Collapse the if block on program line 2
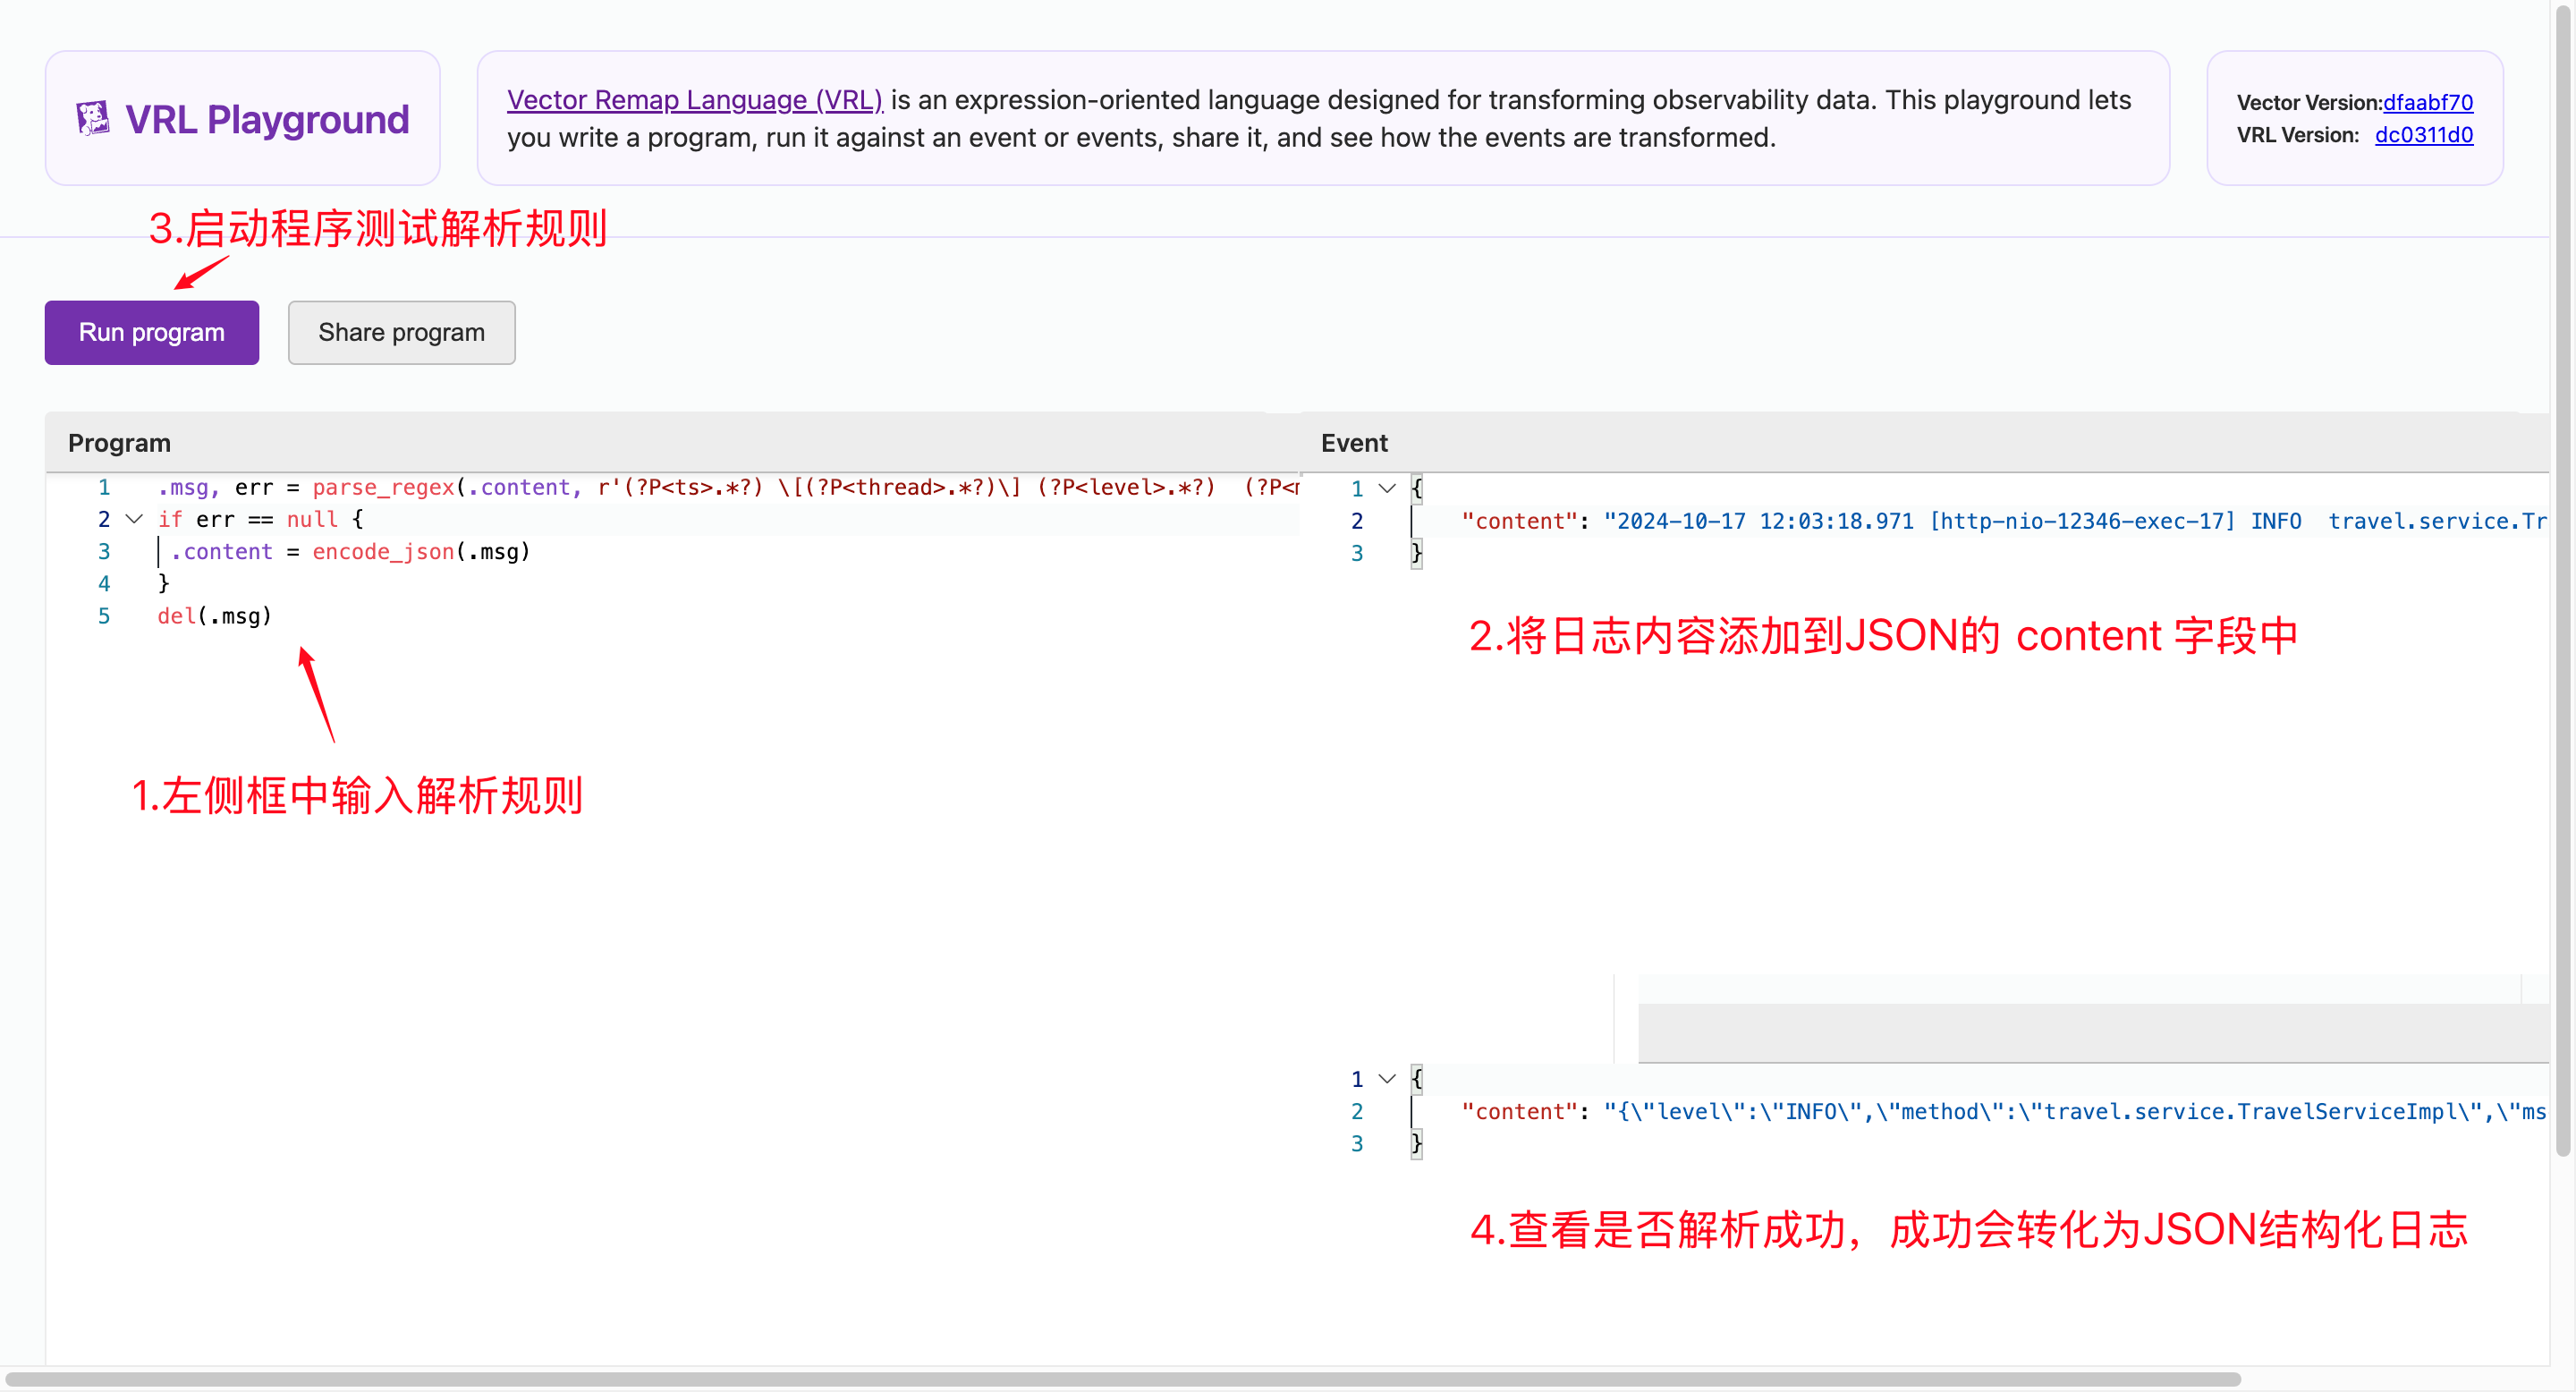The height and width of the screenshot is (1392, 2576). pos(134,519)
